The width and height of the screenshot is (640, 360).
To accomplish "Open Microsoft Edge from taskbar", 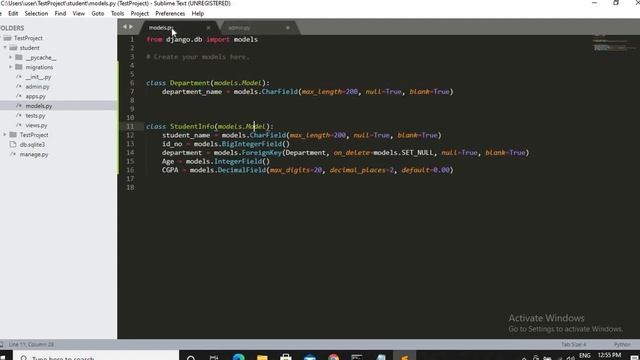I will pos(239,357).
